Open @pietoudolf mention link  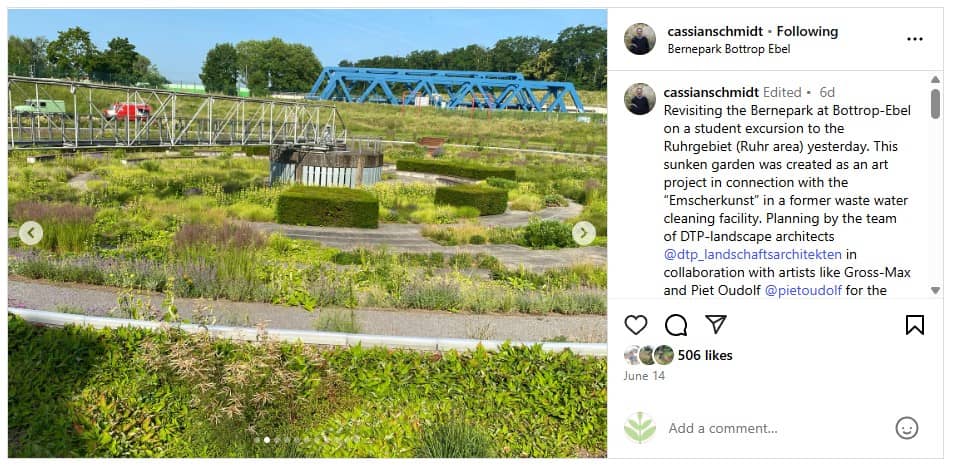[803, 290]
